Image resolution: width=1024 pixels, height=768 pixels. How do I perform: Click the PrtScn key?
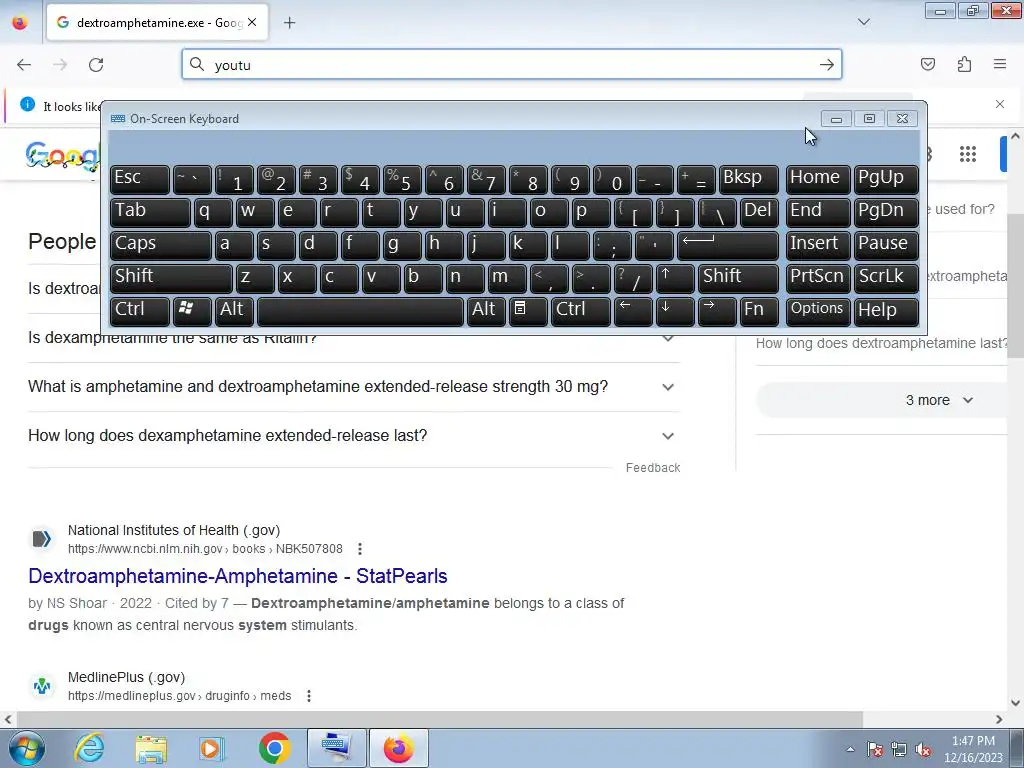click(818, 278)
